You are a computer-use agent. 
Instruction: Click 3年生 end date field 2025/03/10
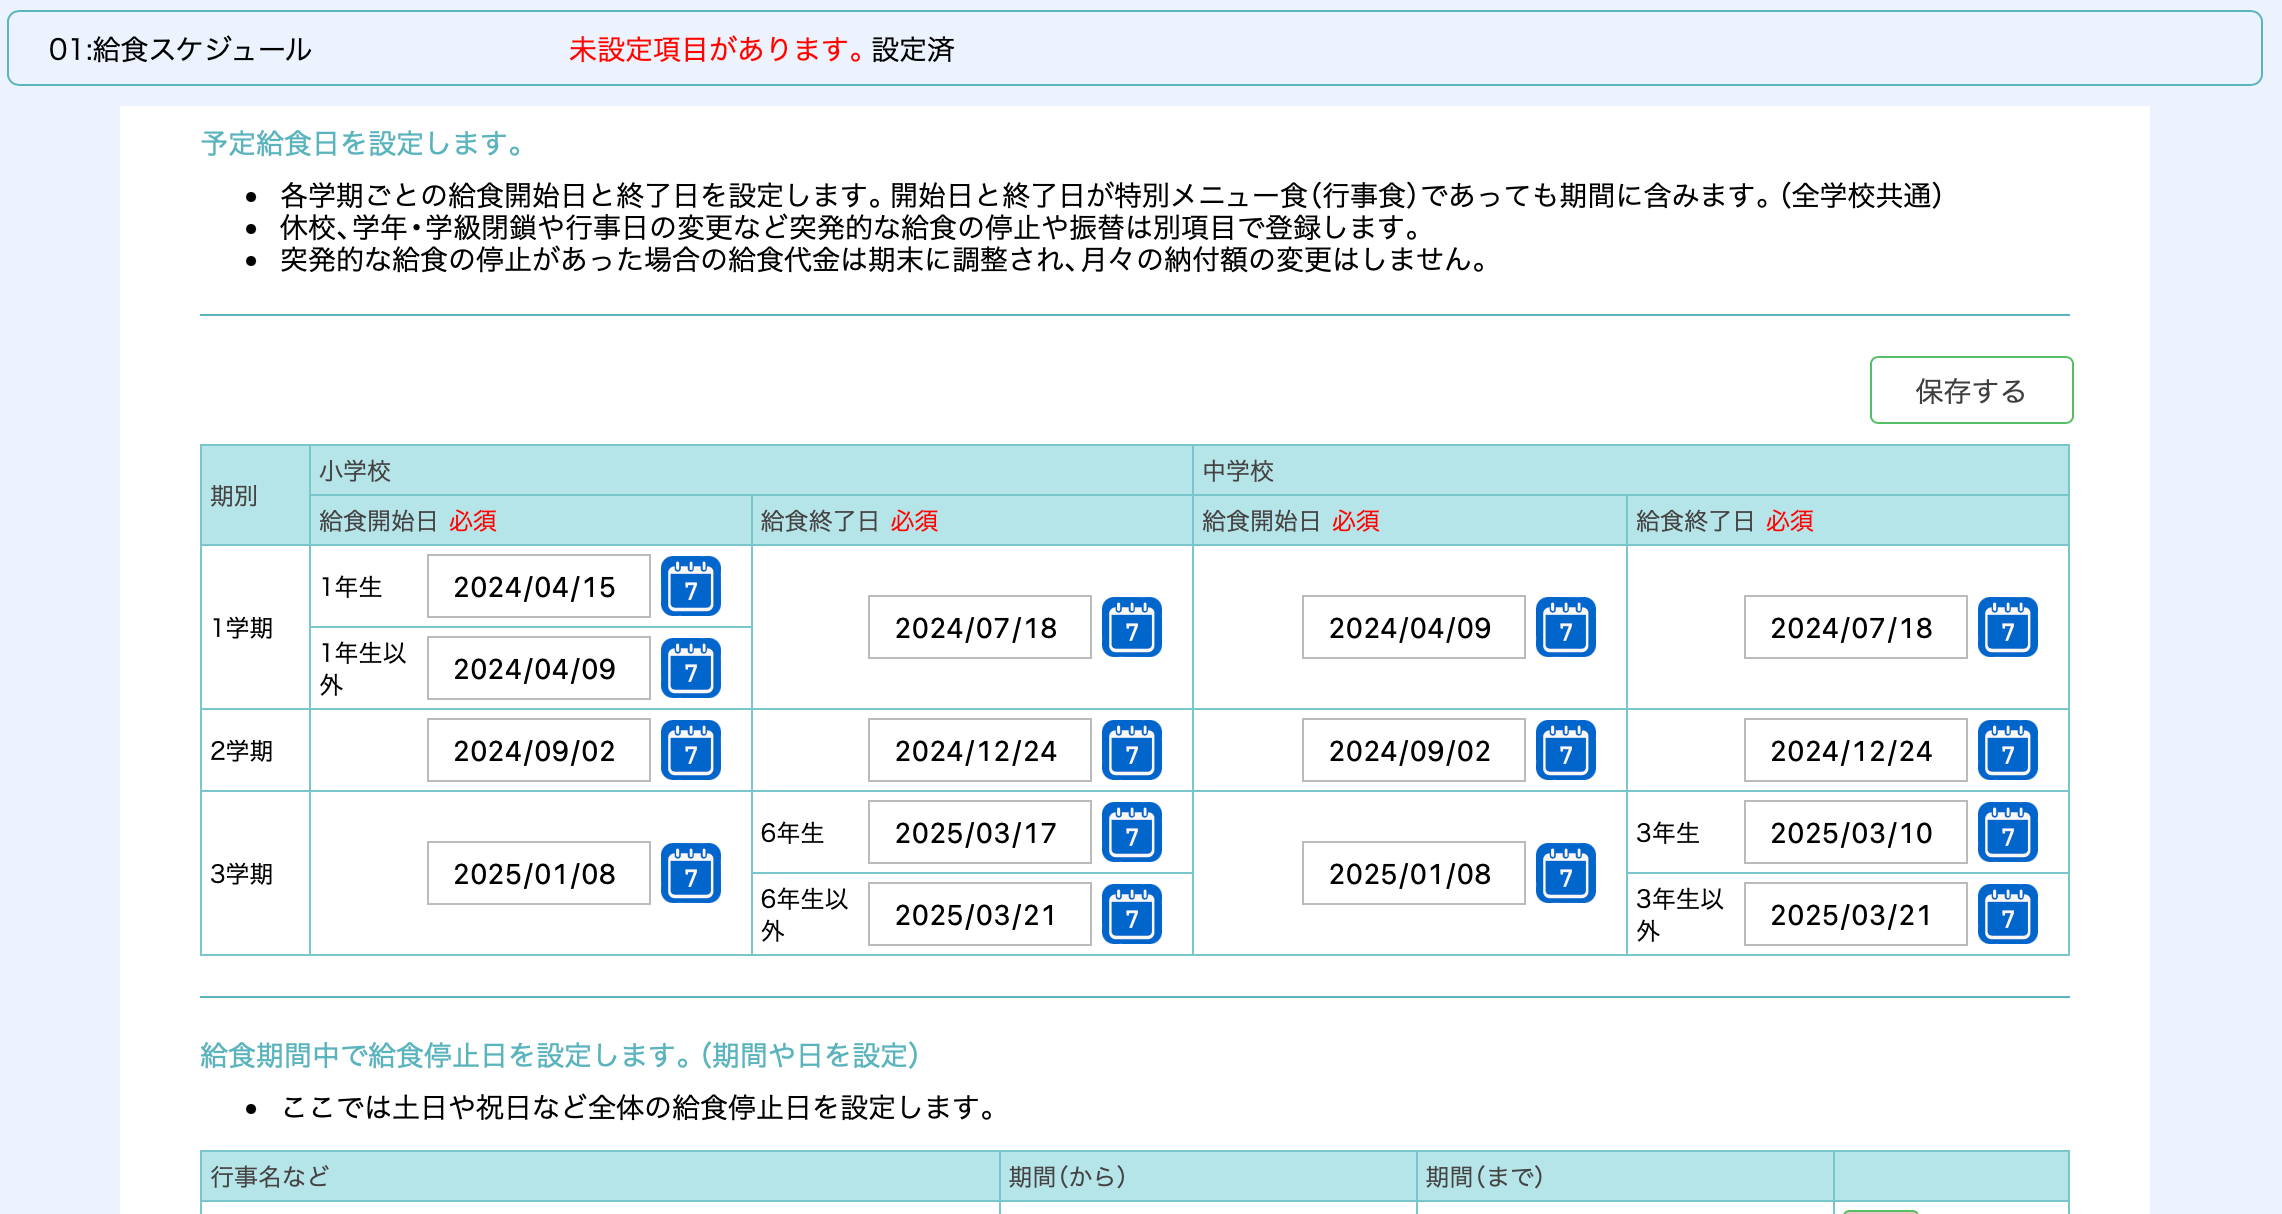(x=1854, y=833)
